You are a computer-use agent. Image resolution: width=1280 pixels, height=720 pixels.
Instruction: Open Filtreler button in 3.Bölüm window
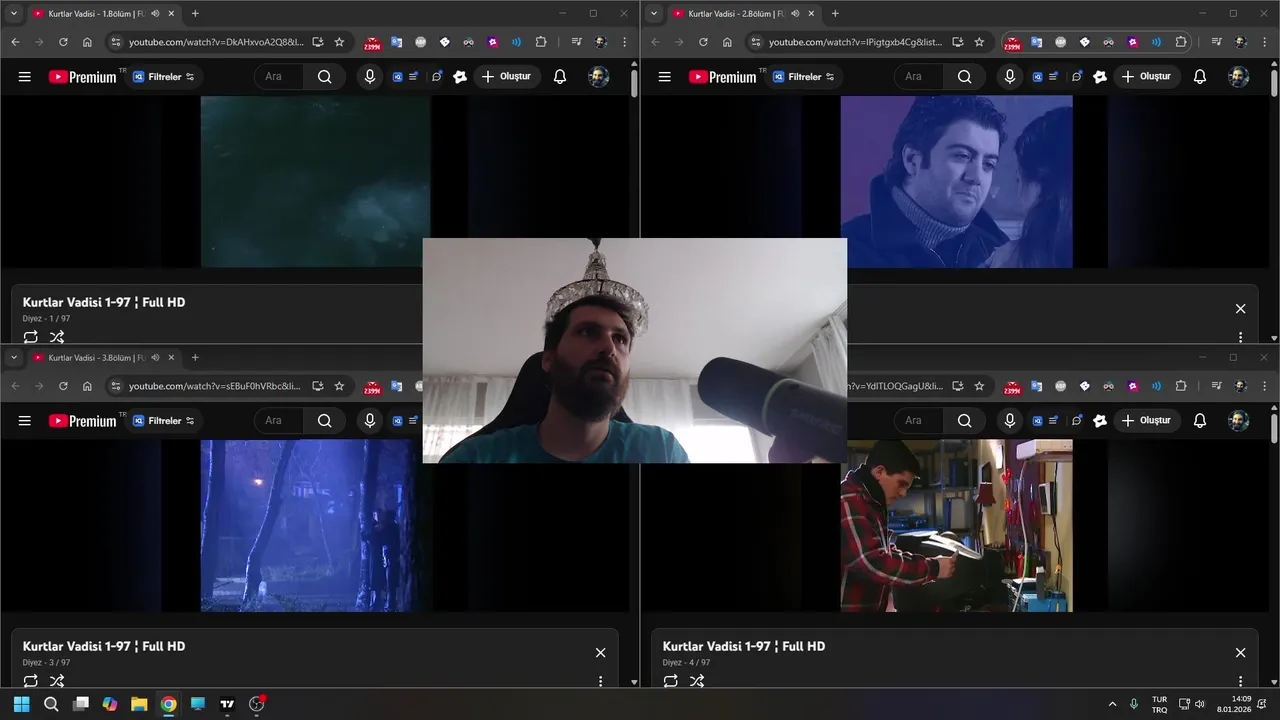tap(163, 421)
